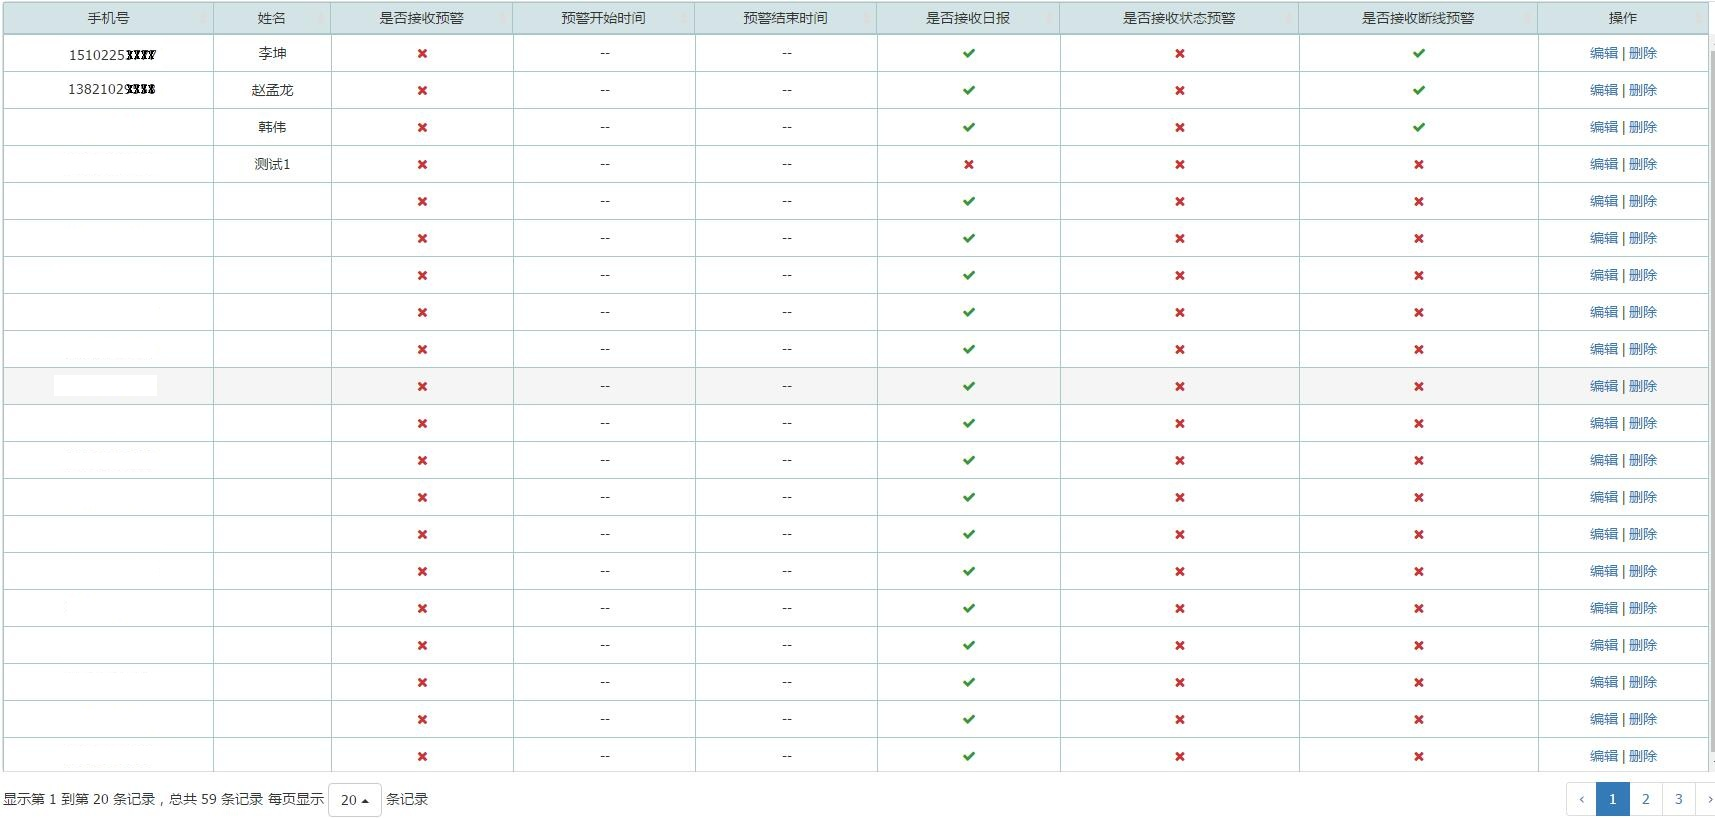1715x818 pixels.
Task: Click phone number cell 1510225 row
Action: click(112, 55)
